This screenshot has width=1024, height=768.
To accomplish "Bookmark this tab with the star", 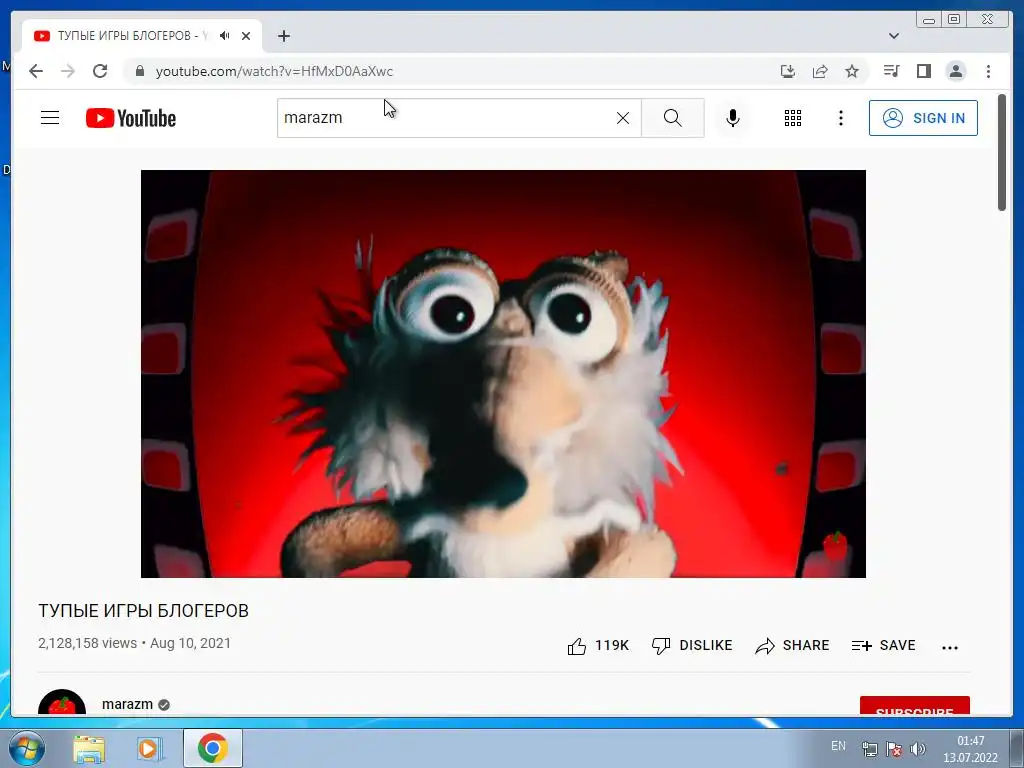I will click(852, 71).
